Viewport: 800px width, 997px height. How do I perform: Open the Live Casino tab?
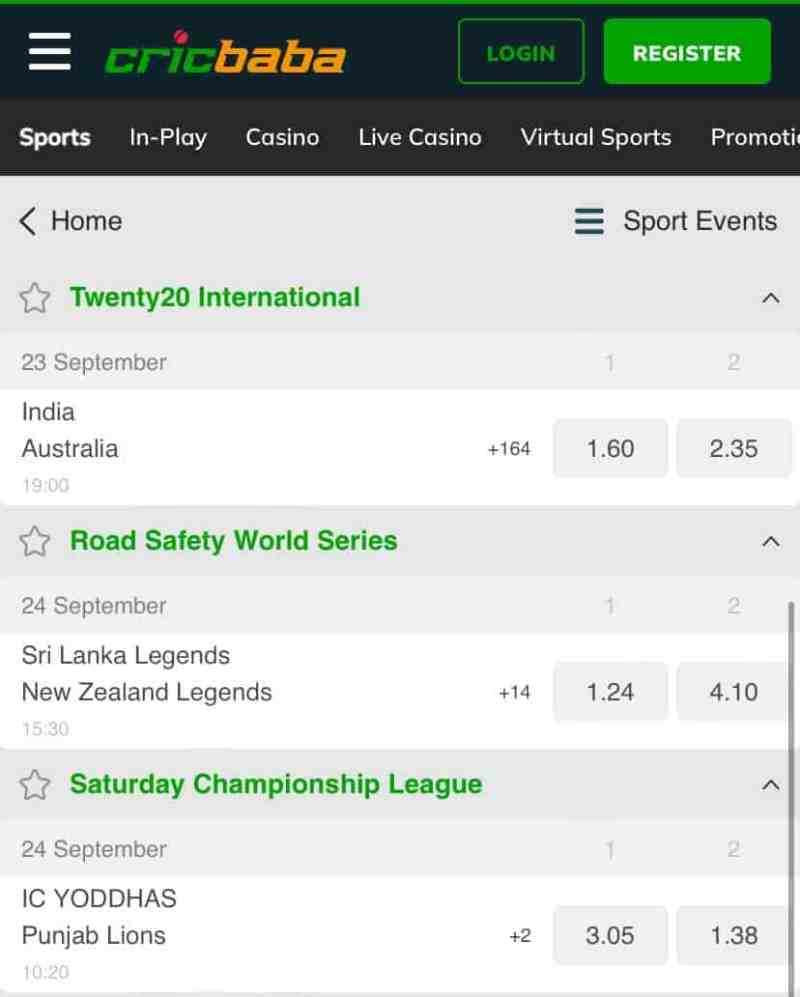click(x=420, y=137)
